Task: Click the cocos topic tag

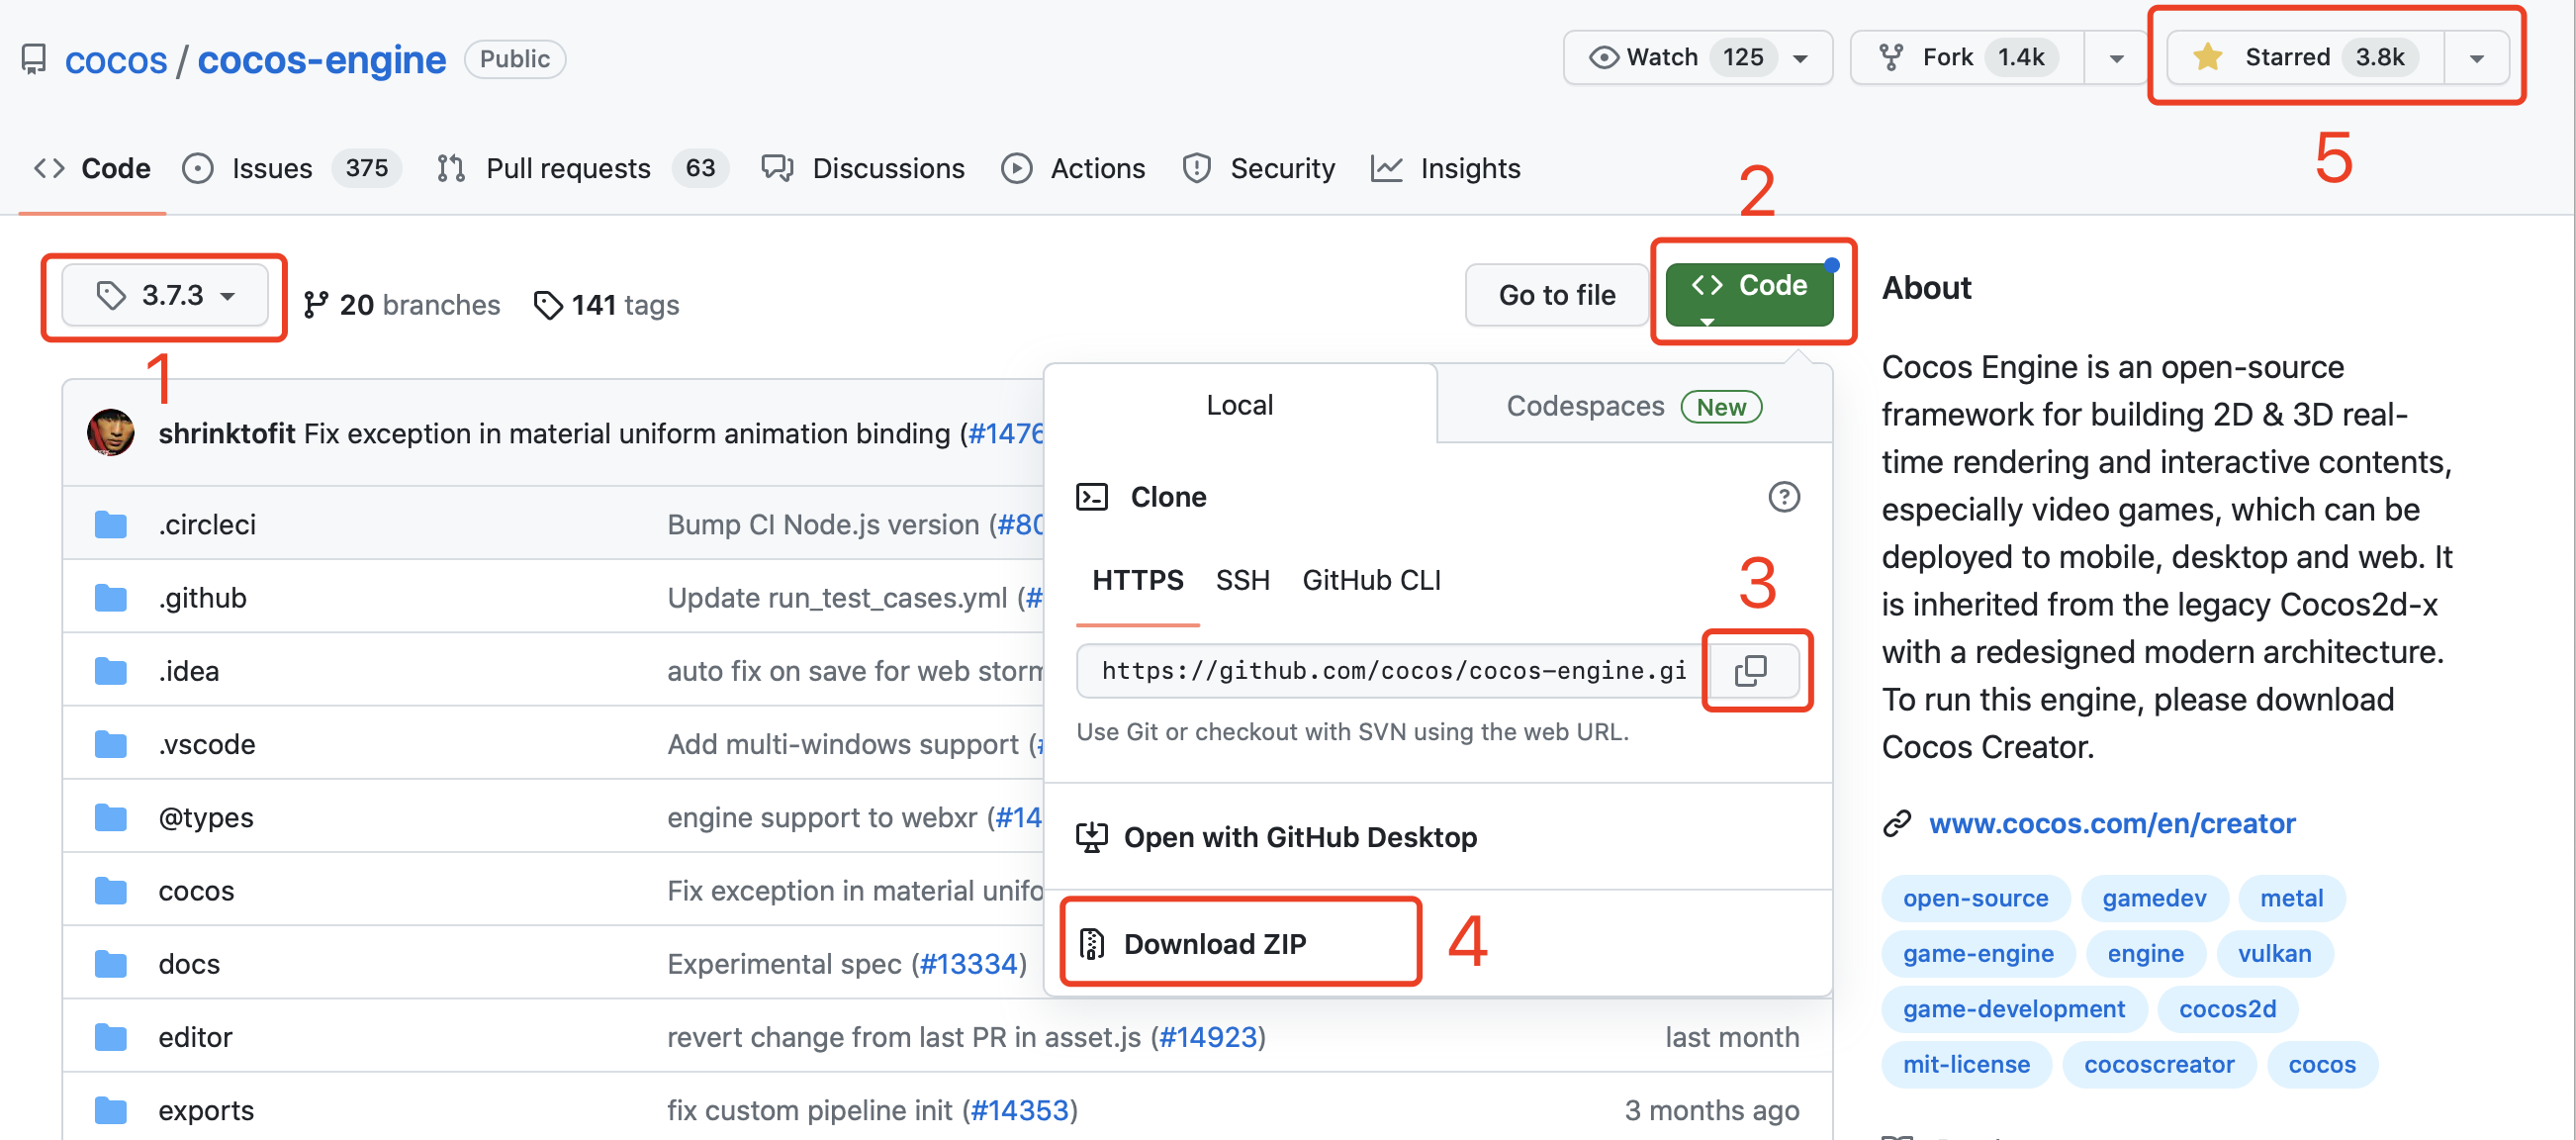Action: pos(2321,1064)
